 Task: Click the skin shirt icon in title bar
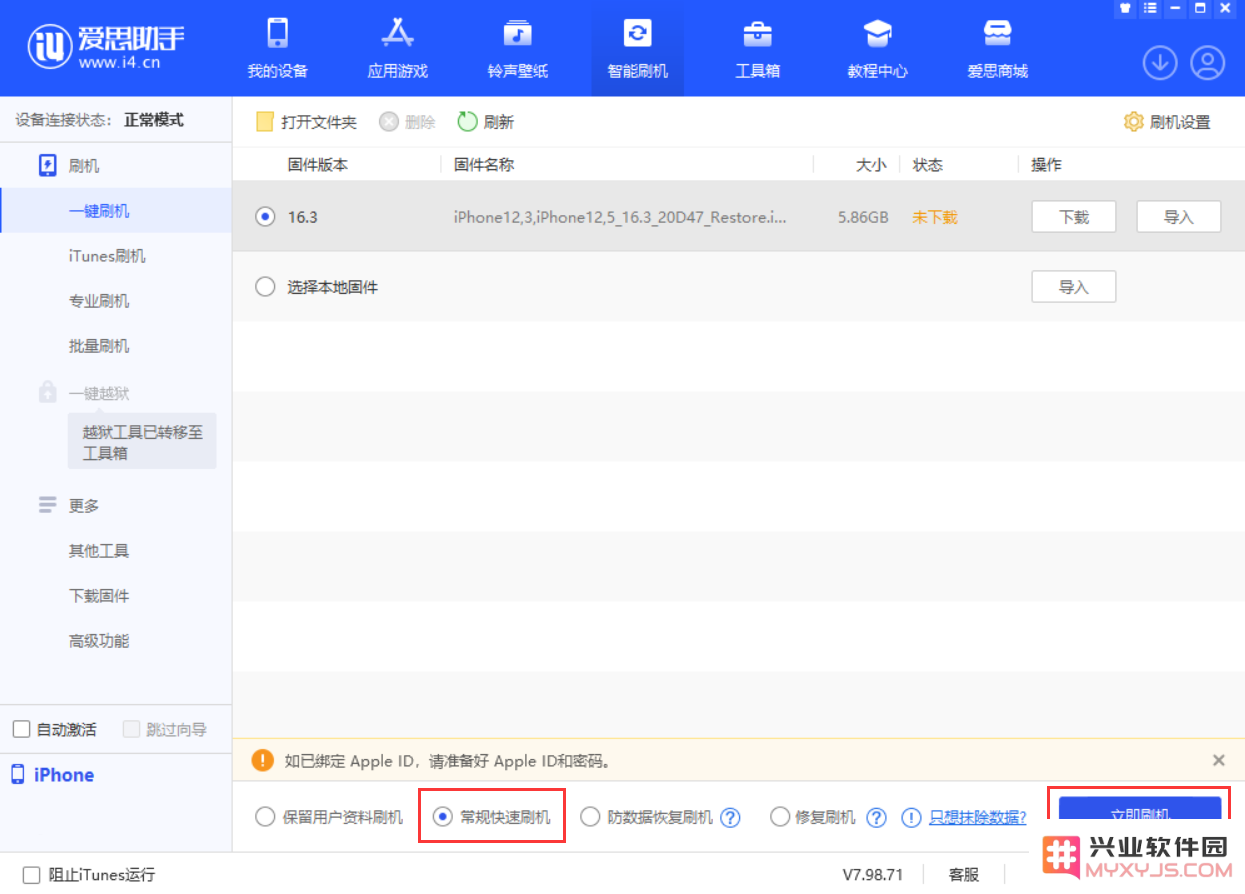(x=1125, y=8)
